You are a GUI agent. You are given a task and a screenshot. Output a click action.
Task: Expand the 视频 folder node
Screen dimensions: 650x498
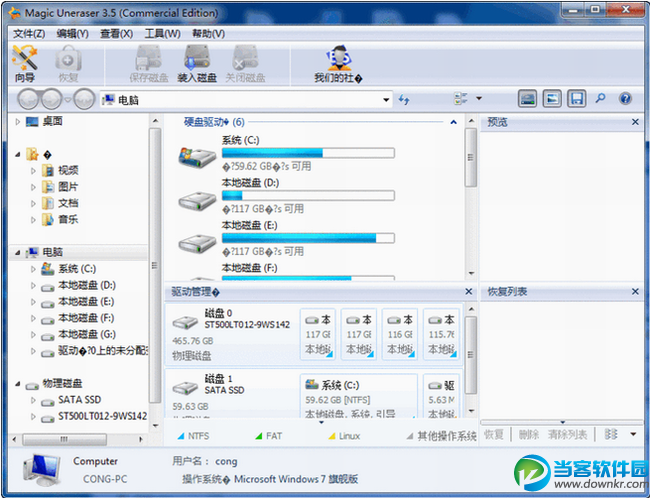(33, 170)
